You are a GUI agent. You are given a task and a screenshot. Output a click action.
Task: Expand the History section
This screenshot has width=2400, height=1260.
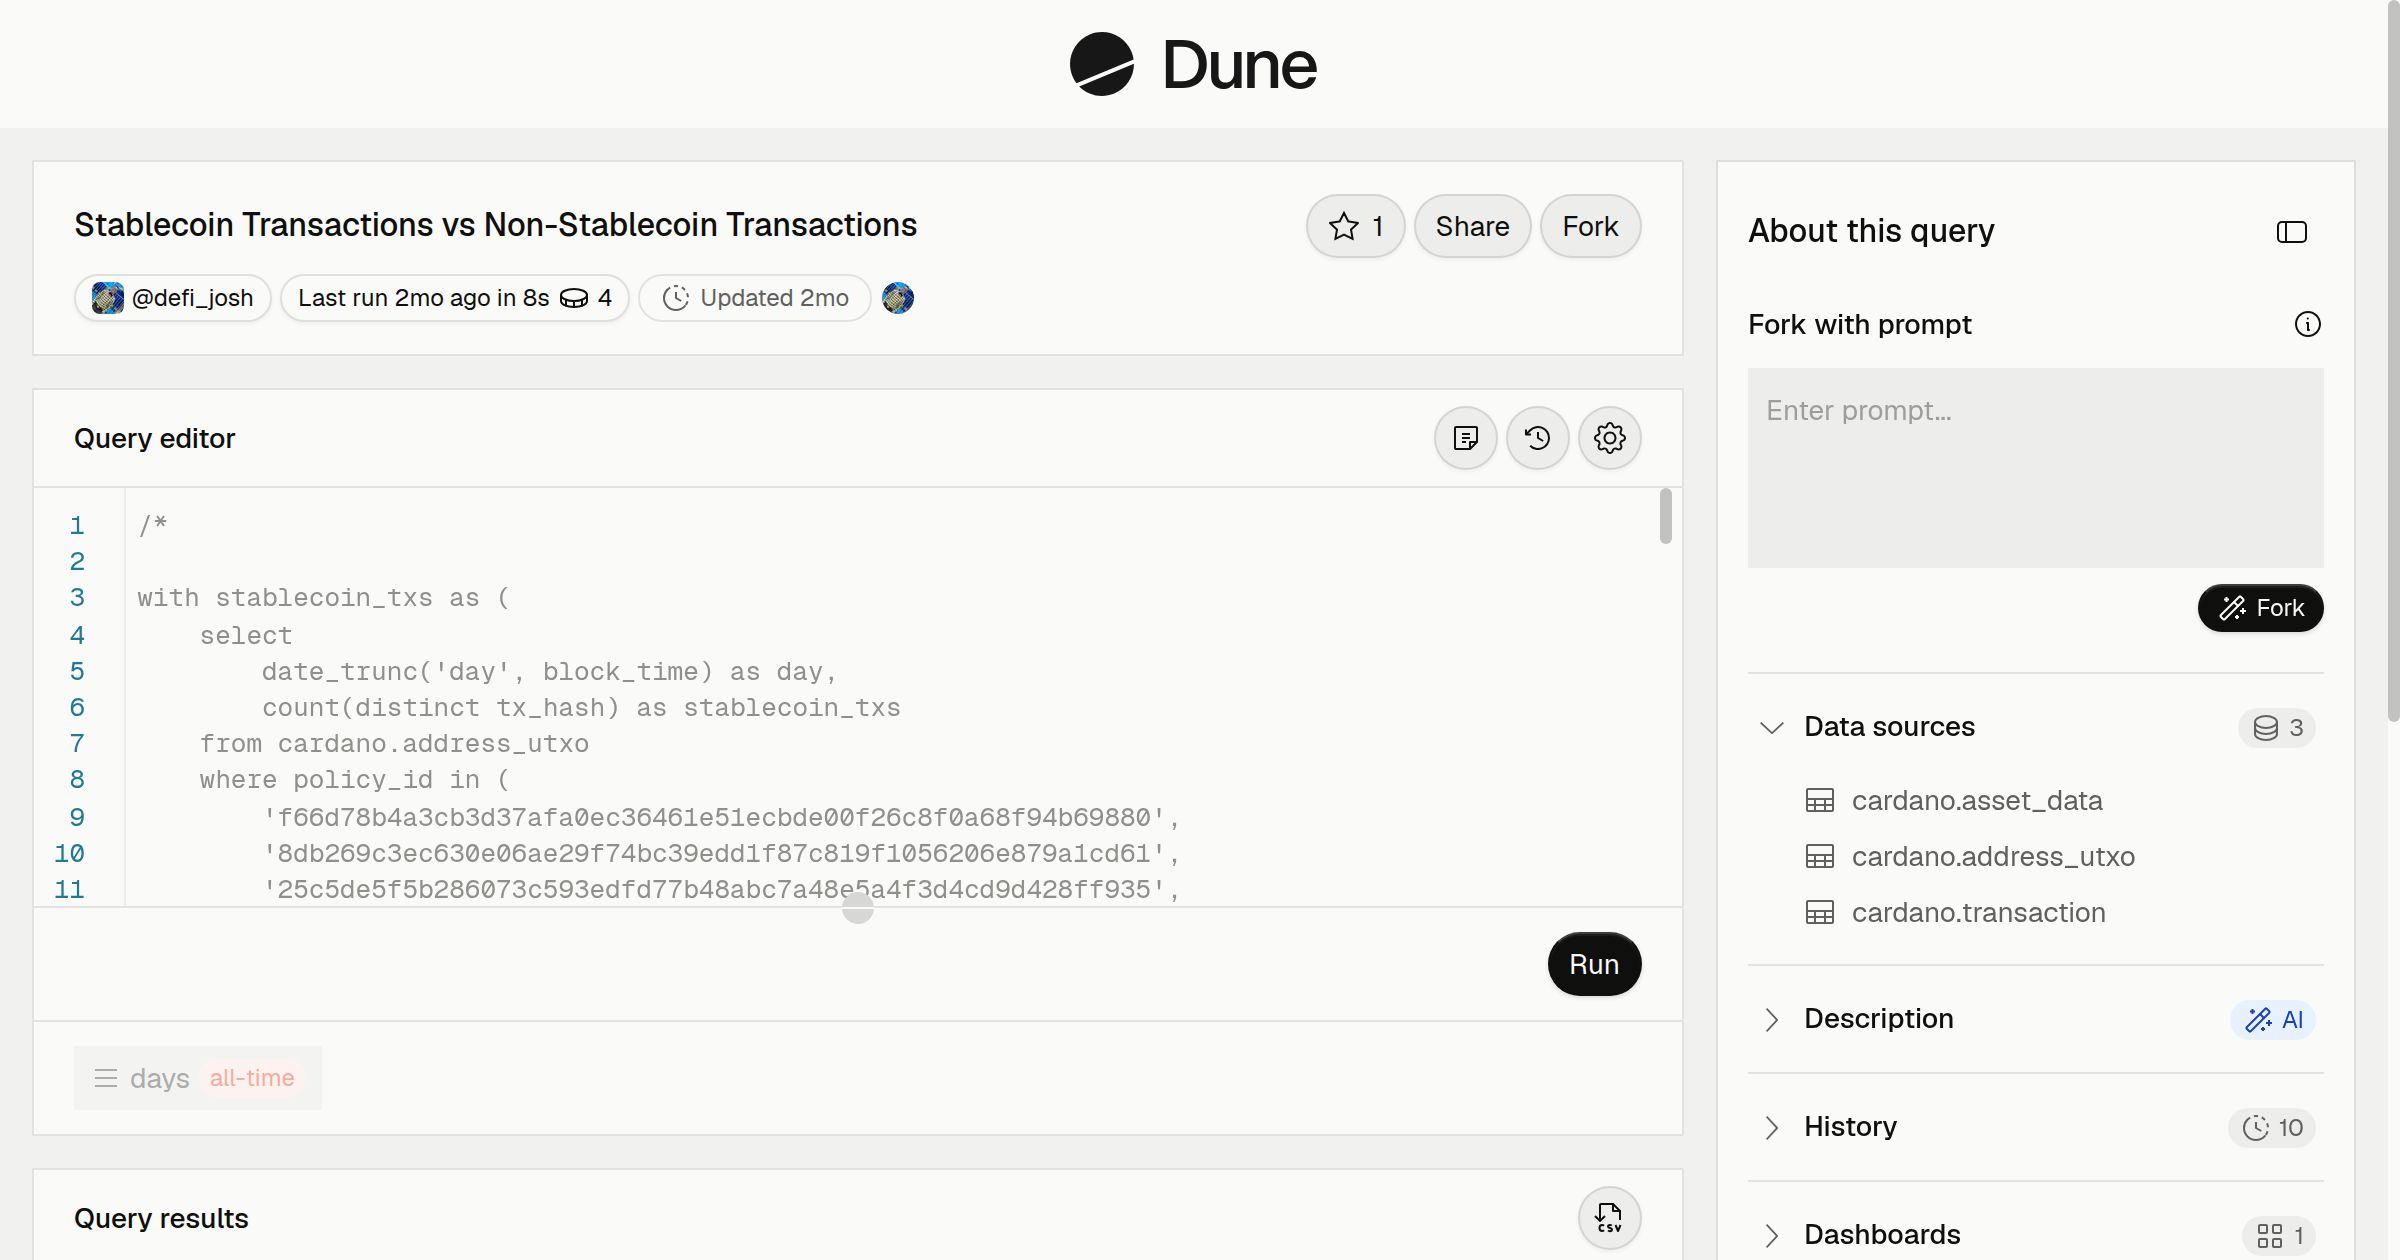pyautogui.click(x=1772, y=1127)
